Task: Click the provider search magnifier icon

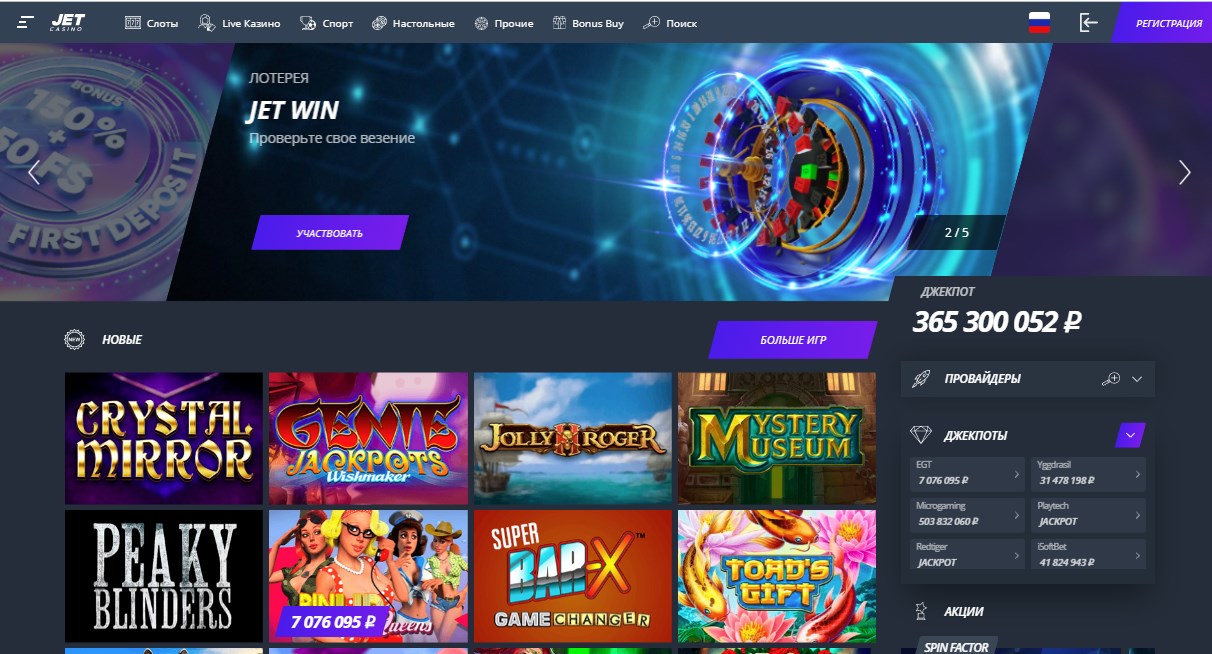Action: [1110, 379]
